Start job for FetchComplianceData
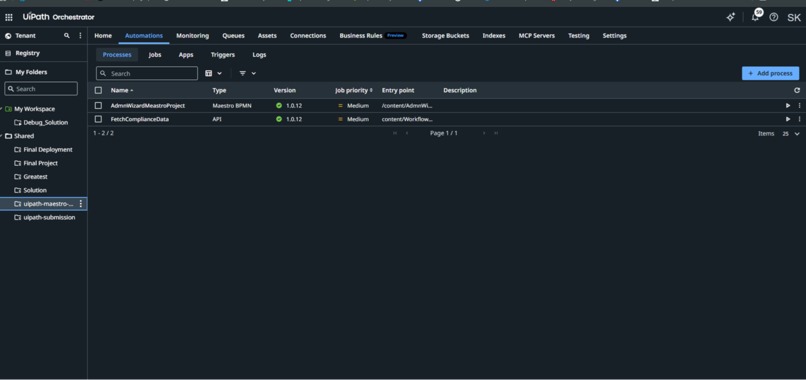 point(788,119)
